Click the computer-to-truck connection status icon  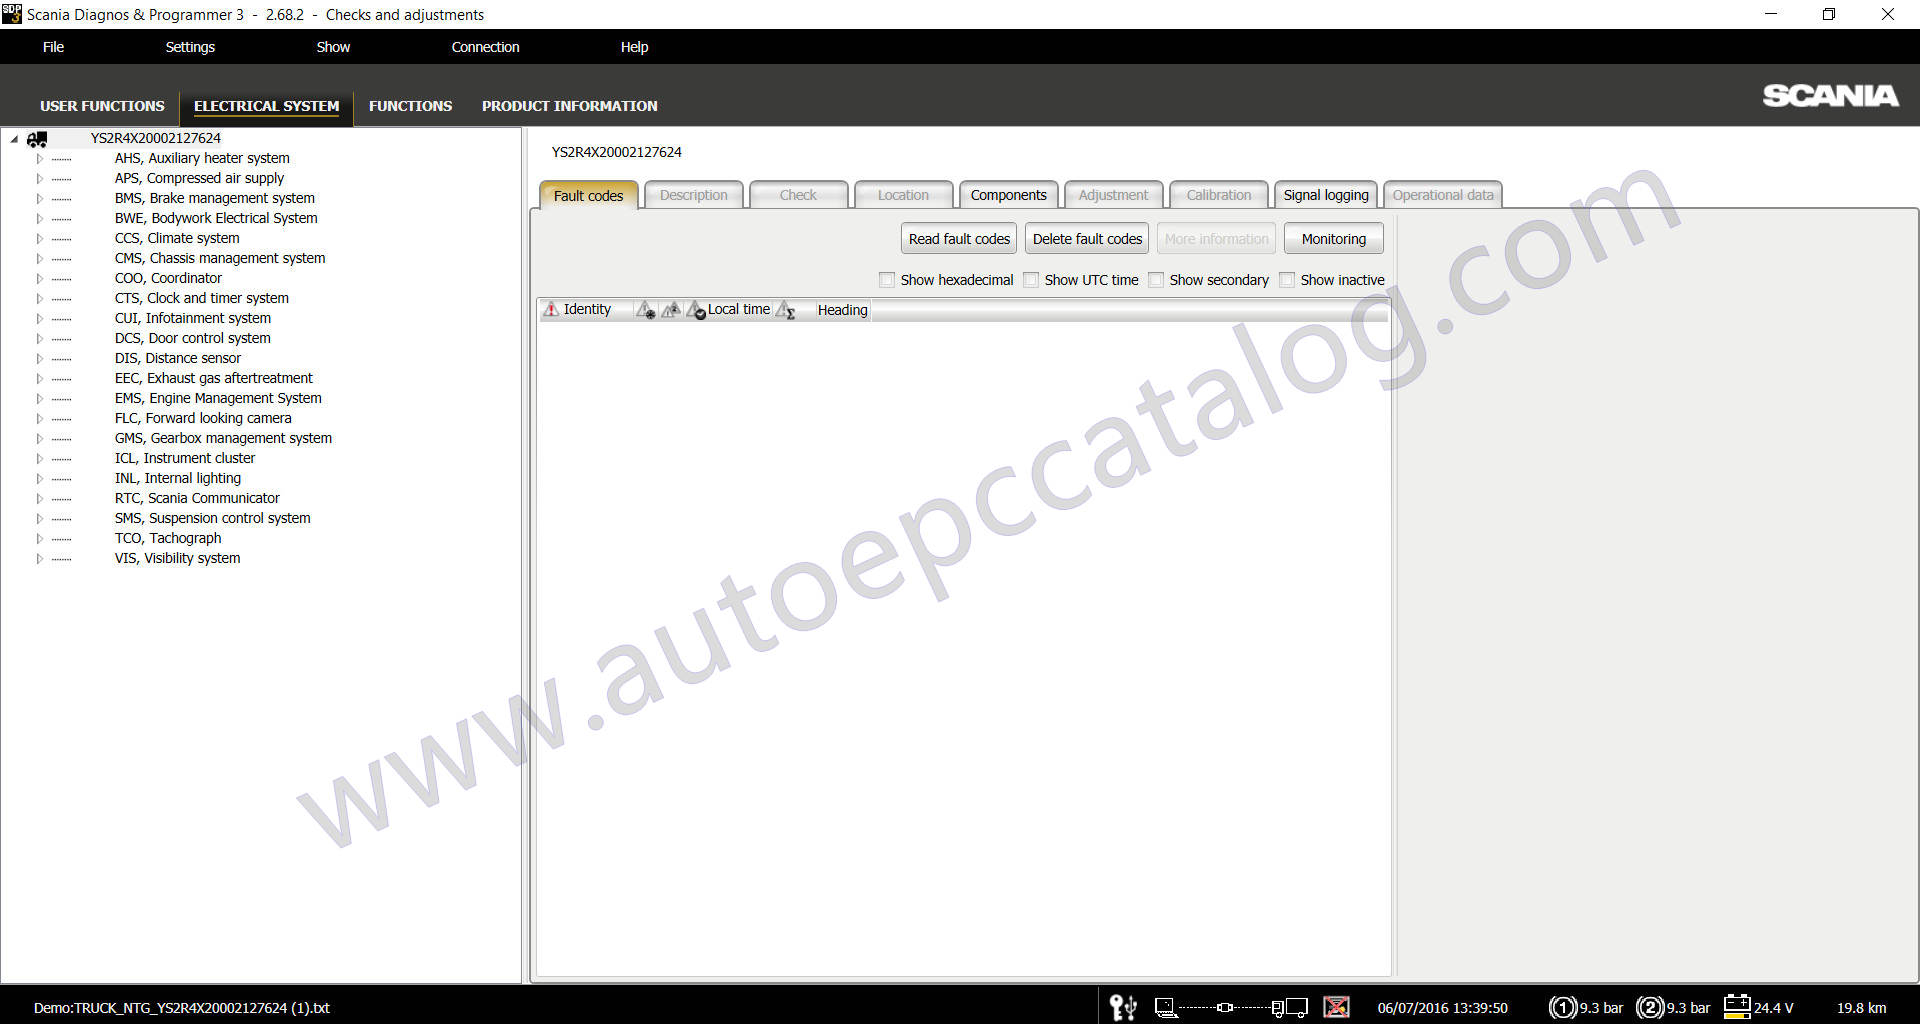coord(1230,1007)
